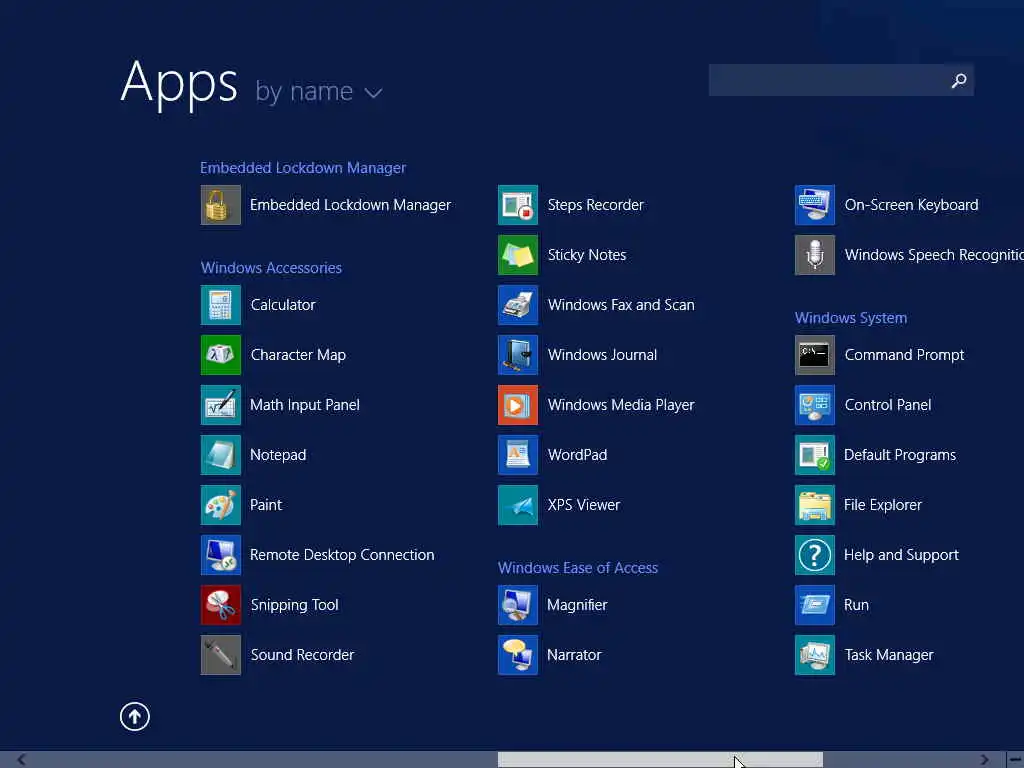This screenshot has height=768, width=1024.
Task: Open the On-Screen Keyboard icon
Action: click(x=815, y=205)
